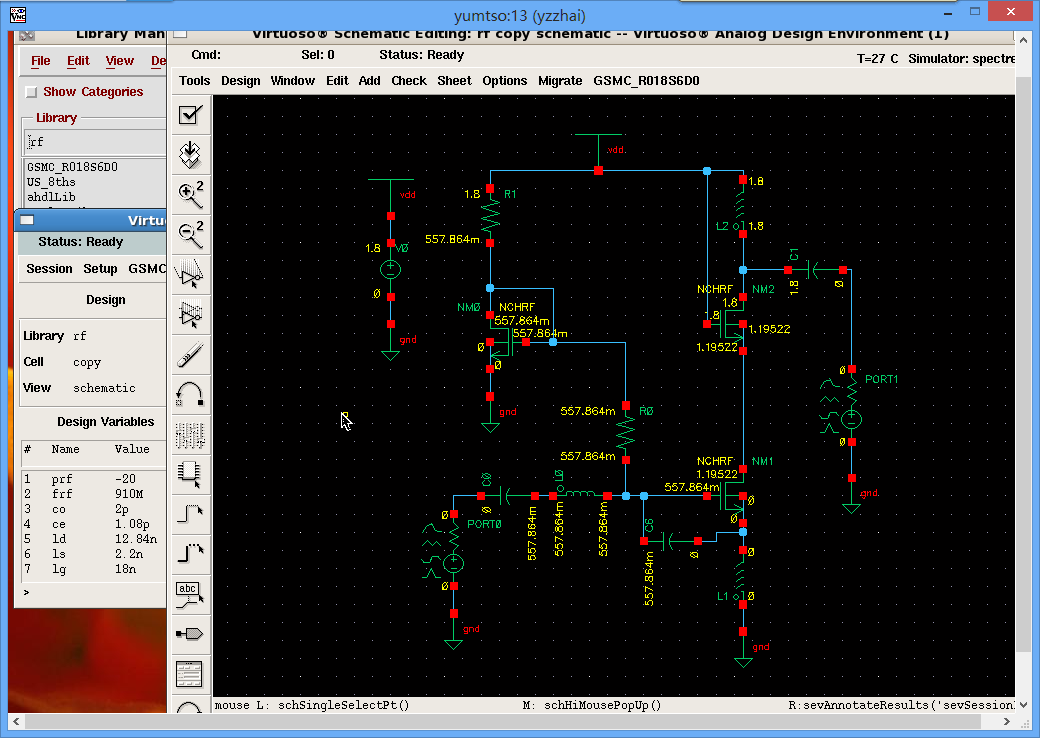
Task: Select the ce design variable with value 1.08p
Action: pos(93,524)
